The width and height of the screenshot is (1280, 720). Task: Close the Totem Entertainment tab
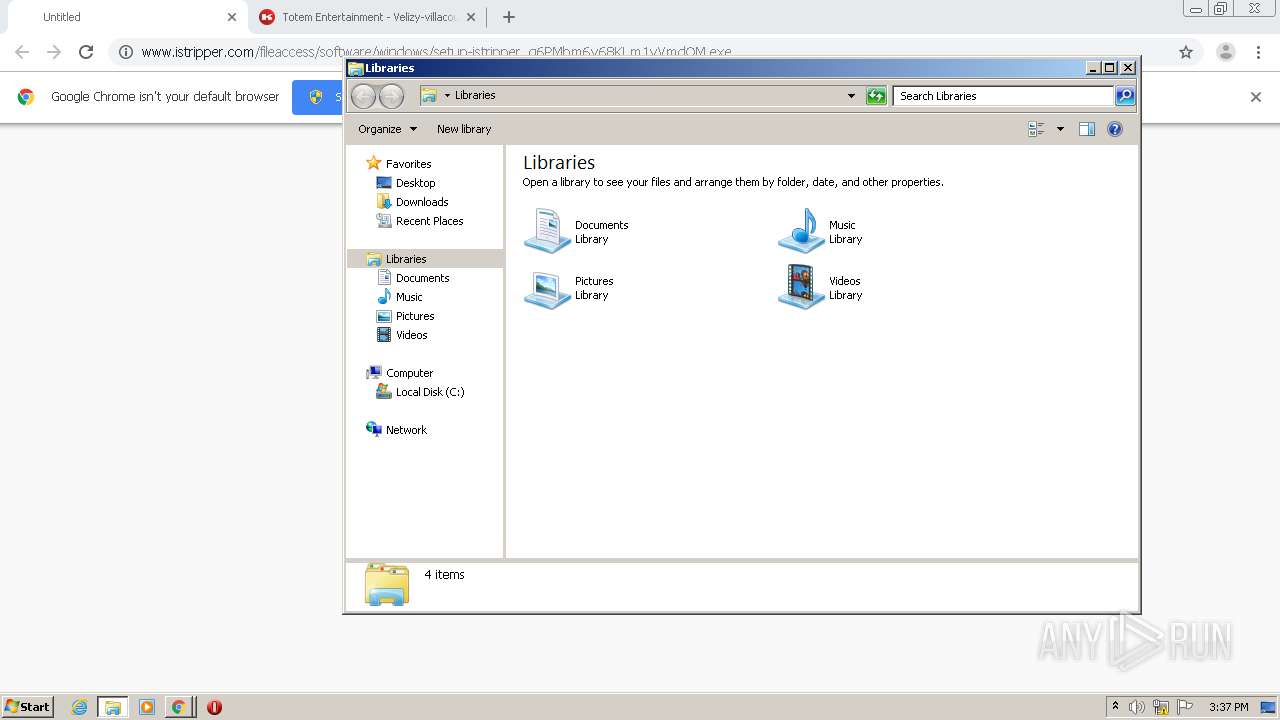(x=471, y=17)
